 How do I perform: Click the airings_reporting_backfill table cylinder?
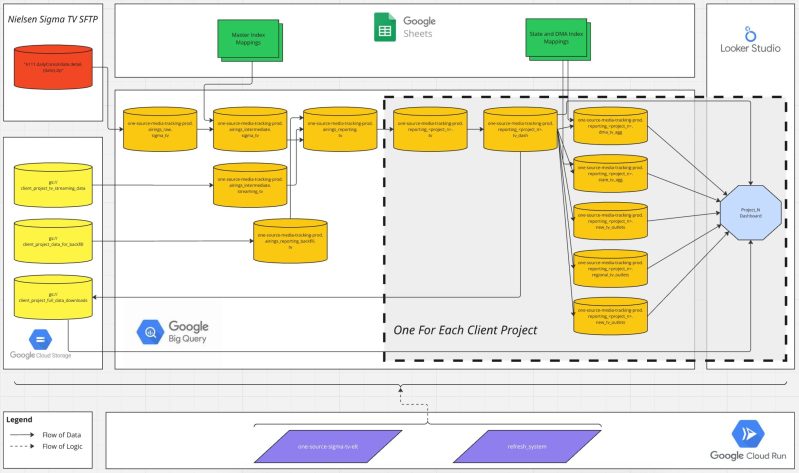pyautogui.click(x=289, y=241)
